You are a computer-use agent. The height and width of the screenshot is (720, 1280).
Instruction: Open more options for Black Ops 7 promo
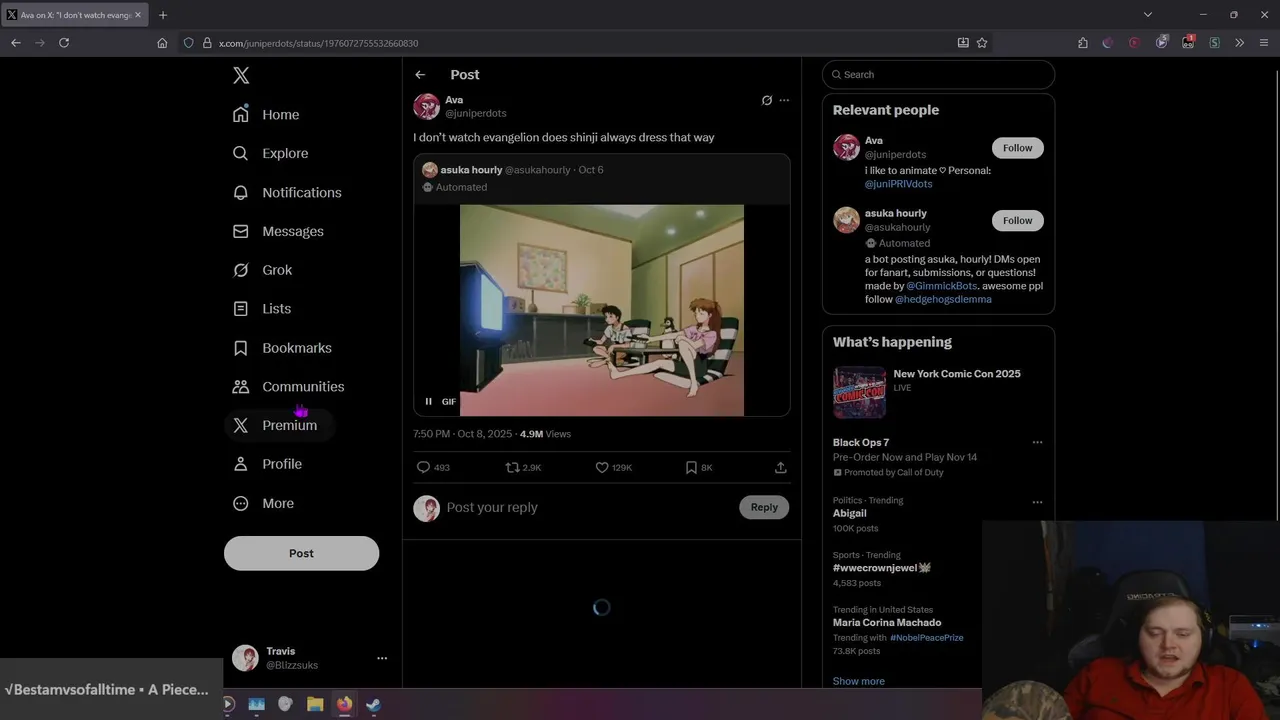click(x=1037, y=442)
